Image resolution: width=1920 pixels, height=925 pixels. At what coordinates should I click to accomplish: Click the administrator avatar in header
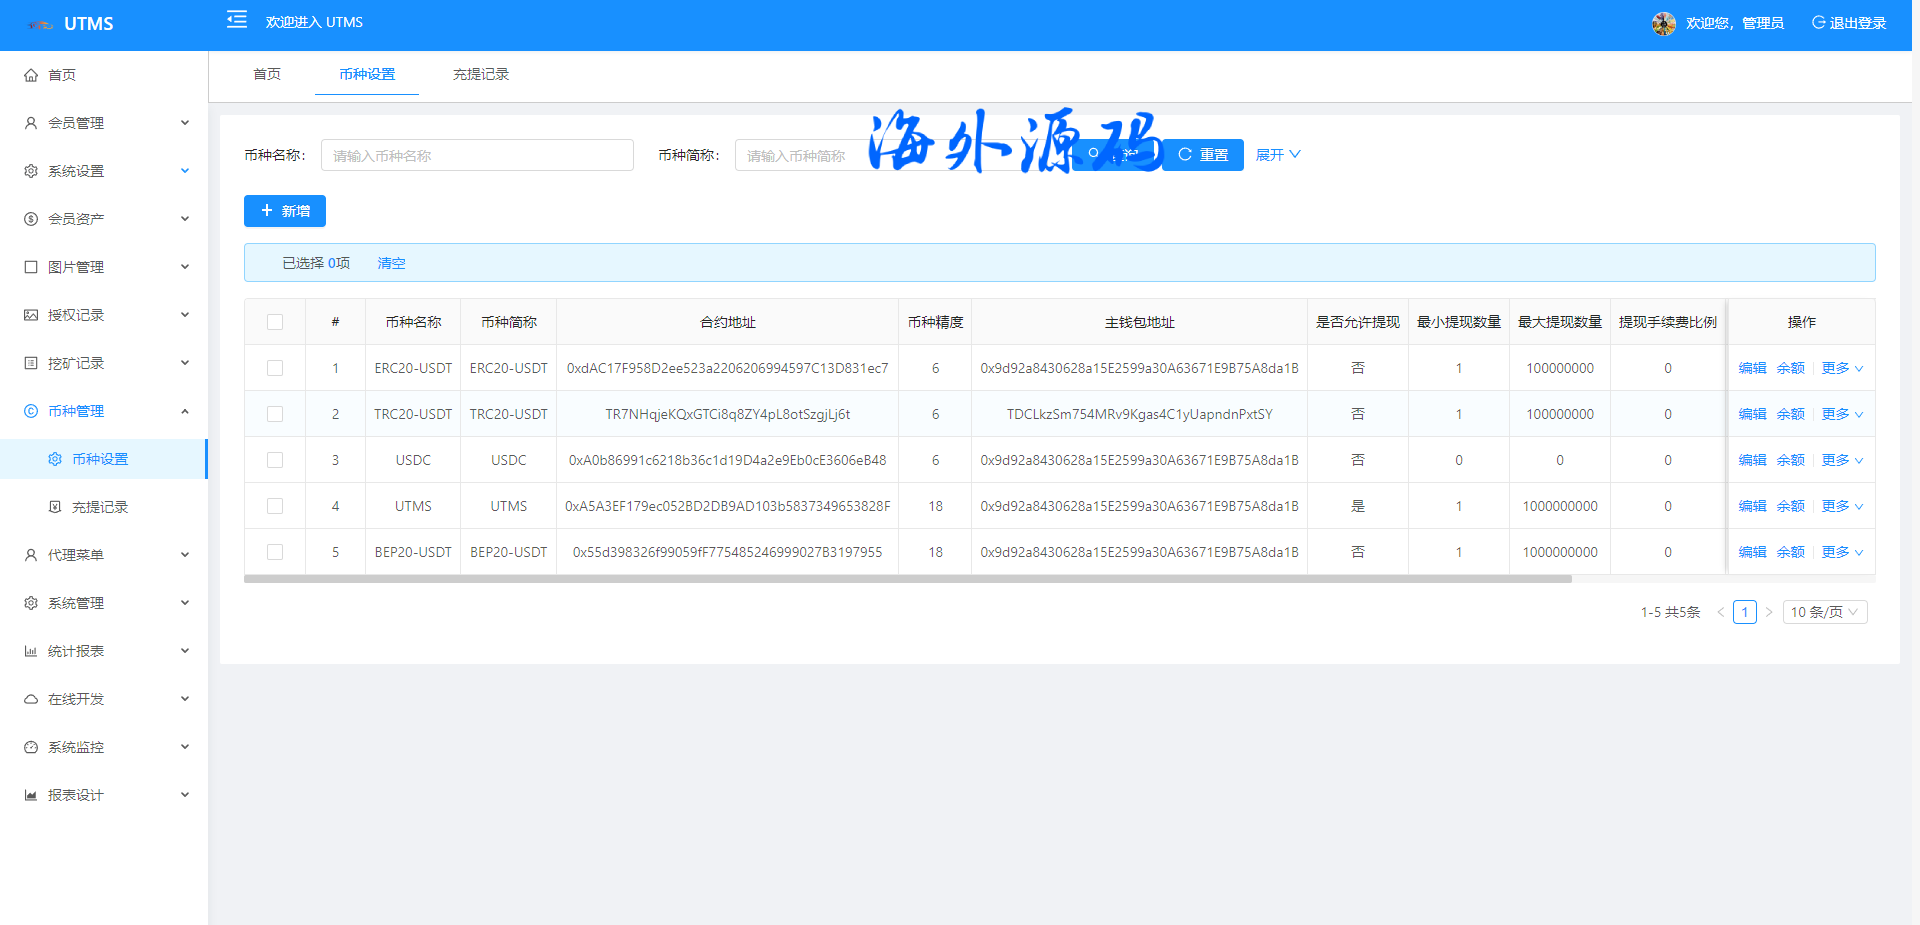[x=1663, y=23]
